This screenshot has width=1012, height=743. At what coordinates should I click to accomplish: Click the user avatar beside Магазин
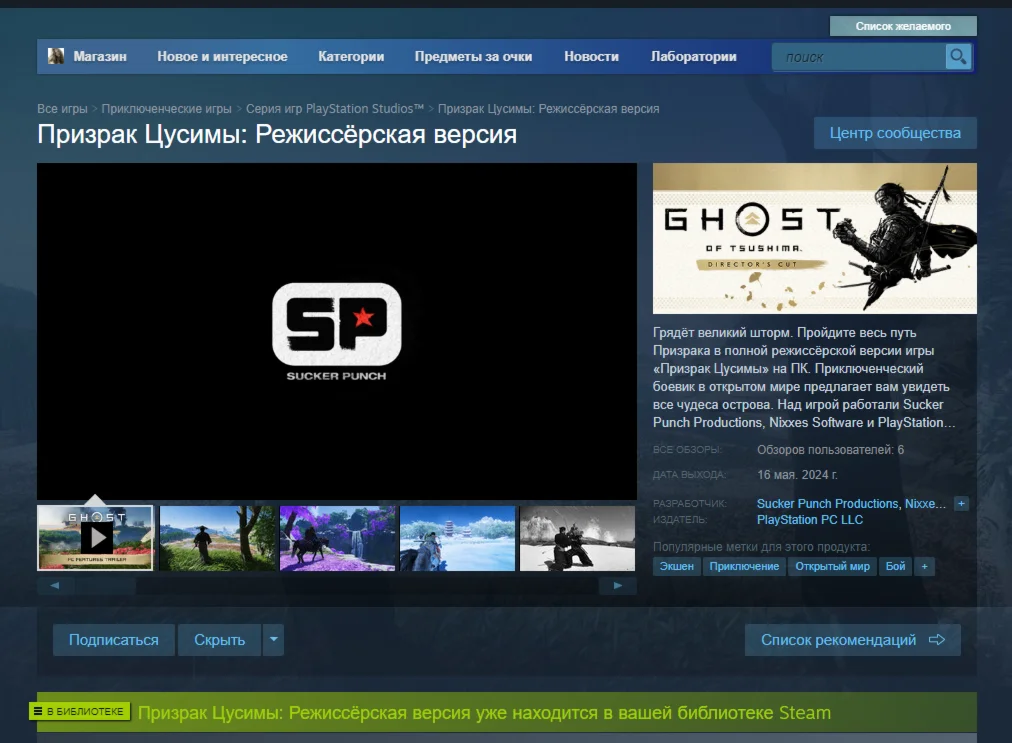click(x=56, y=57)
